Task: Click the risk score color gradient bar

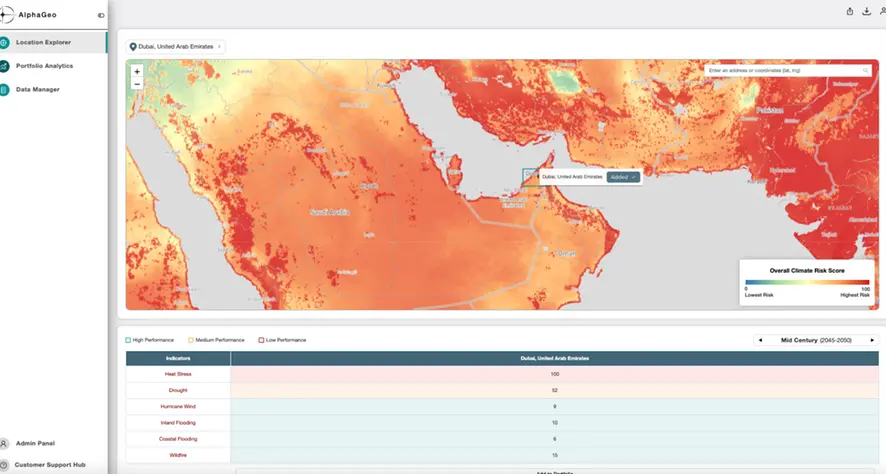Action: (807, 282)
